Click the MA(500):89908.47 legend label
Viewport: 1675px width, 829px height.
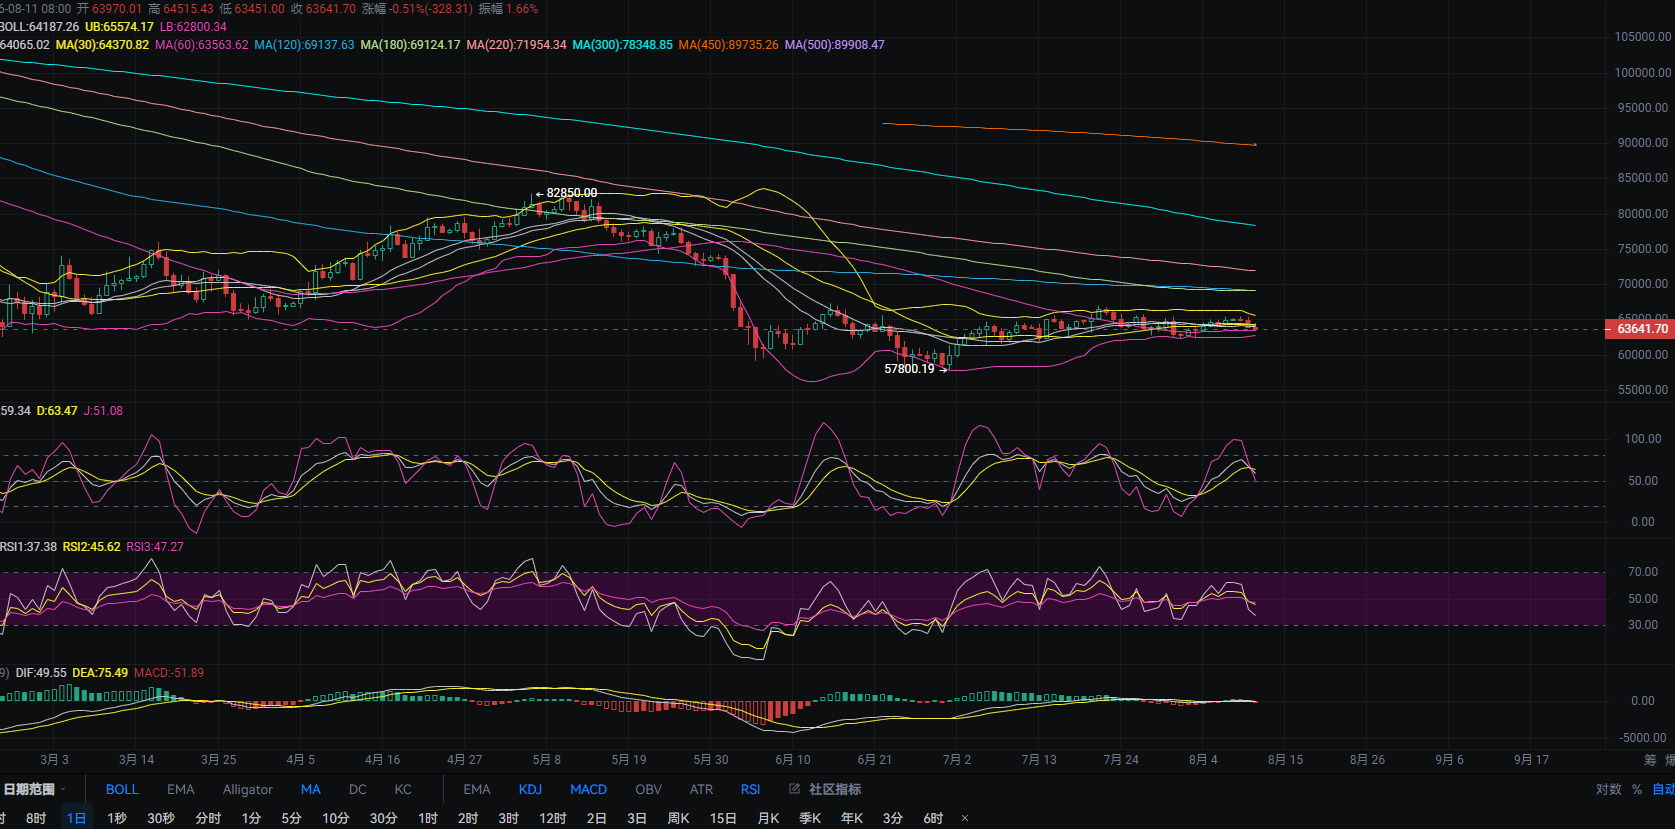(835, 45)
